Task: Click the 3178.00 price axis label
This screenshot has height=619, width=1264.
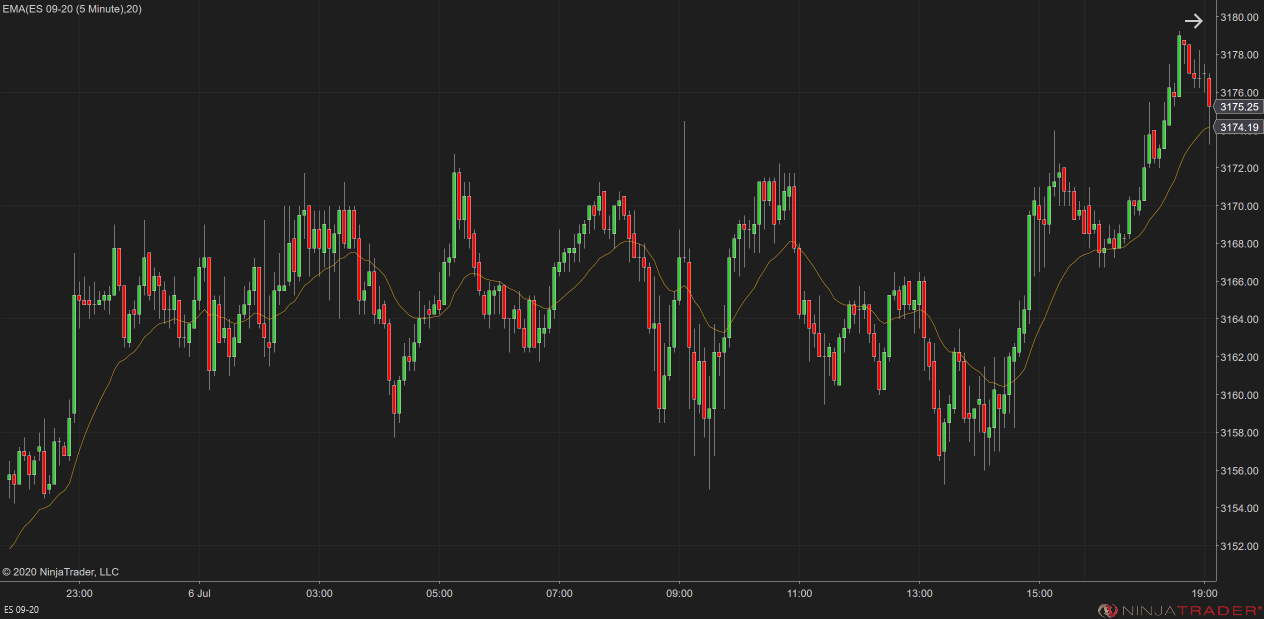Action: click(x=1239, y=55)
